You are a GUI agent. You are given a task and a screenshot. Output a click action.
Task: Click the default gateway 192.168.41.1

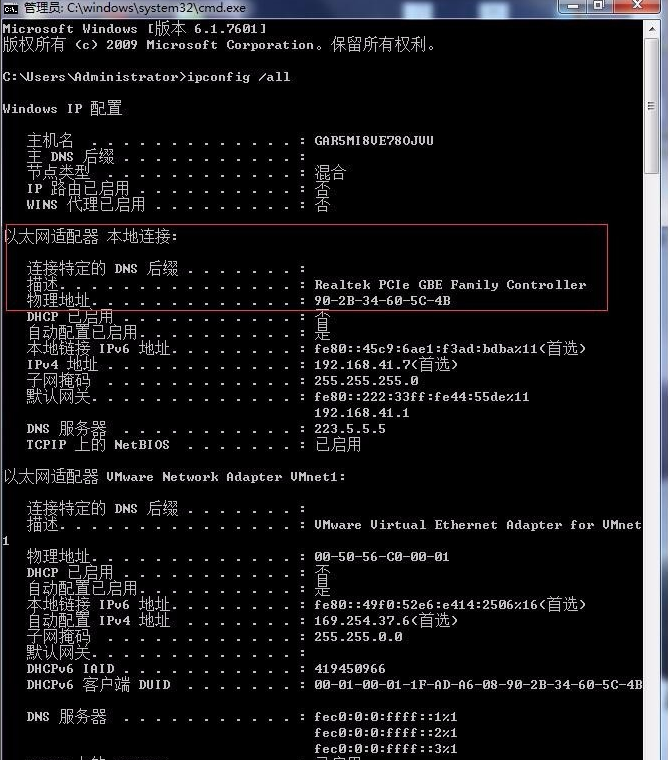point(362,412)
